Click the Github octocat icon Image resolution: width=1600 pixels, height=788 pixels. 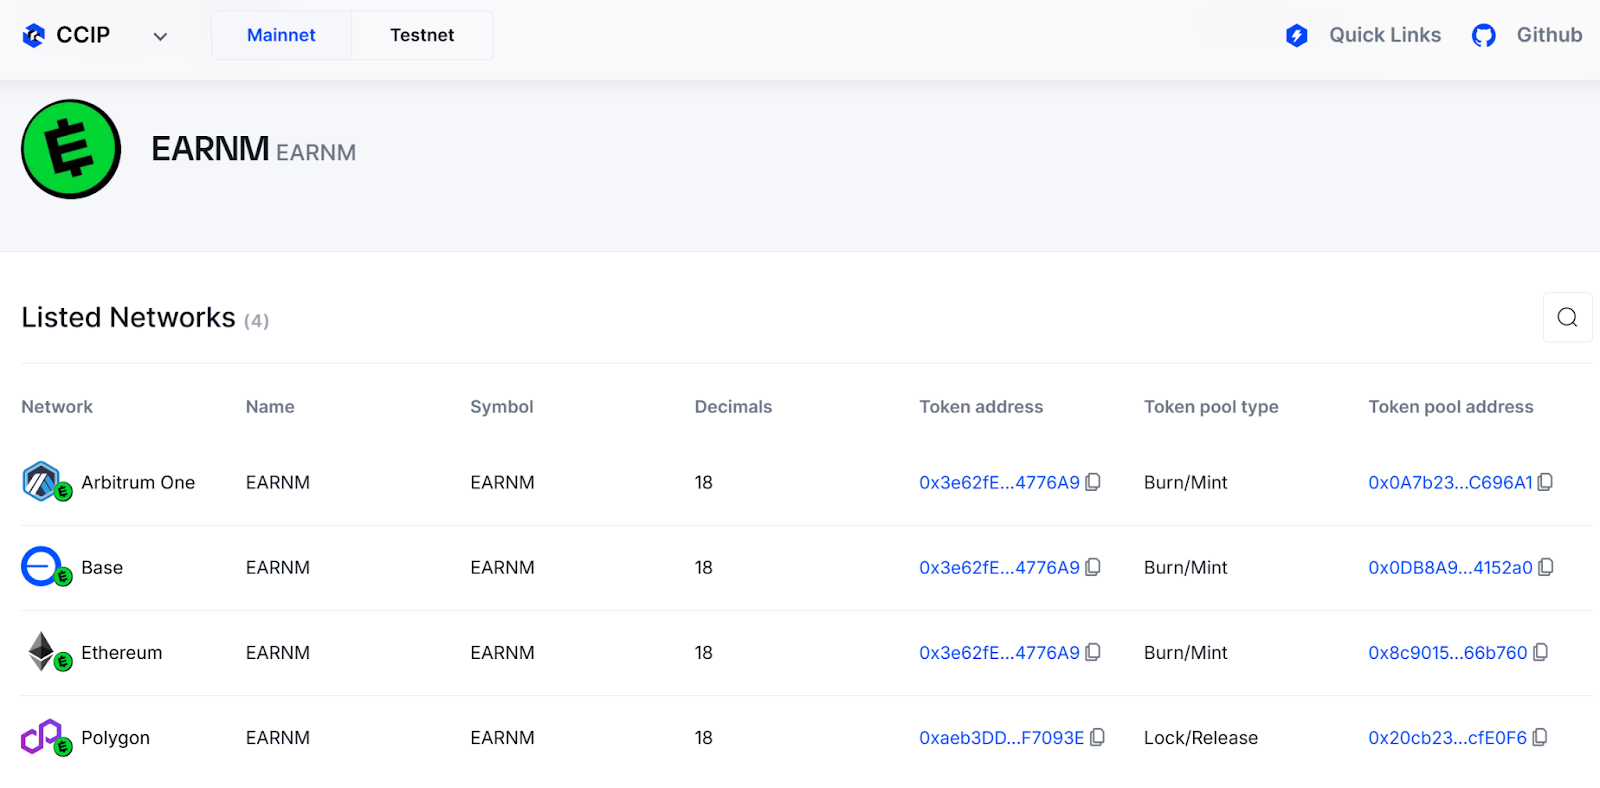[x=1483, y=36]
